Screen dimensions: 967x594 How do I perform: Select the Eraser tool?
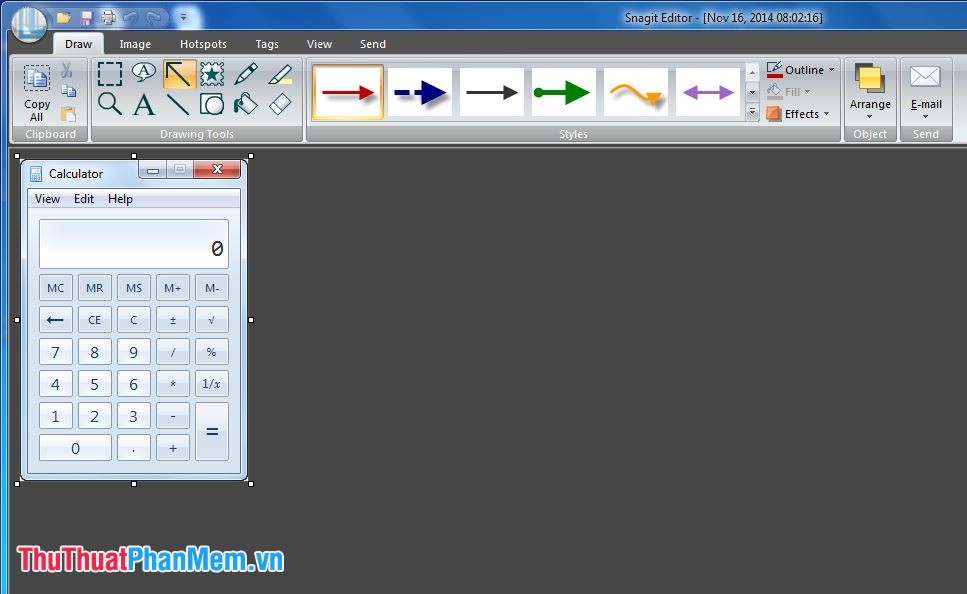coord(279,104)
